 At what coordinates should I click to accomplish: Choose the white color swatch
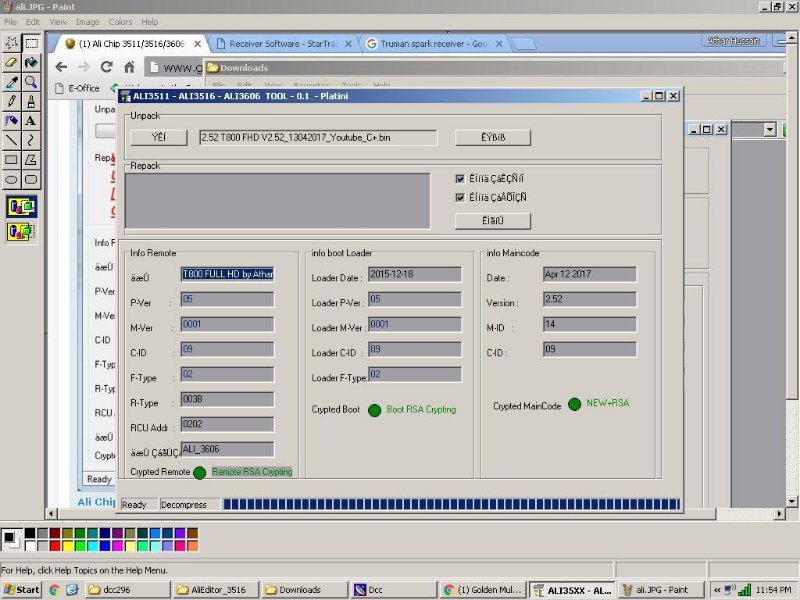(x=30, y=546)
